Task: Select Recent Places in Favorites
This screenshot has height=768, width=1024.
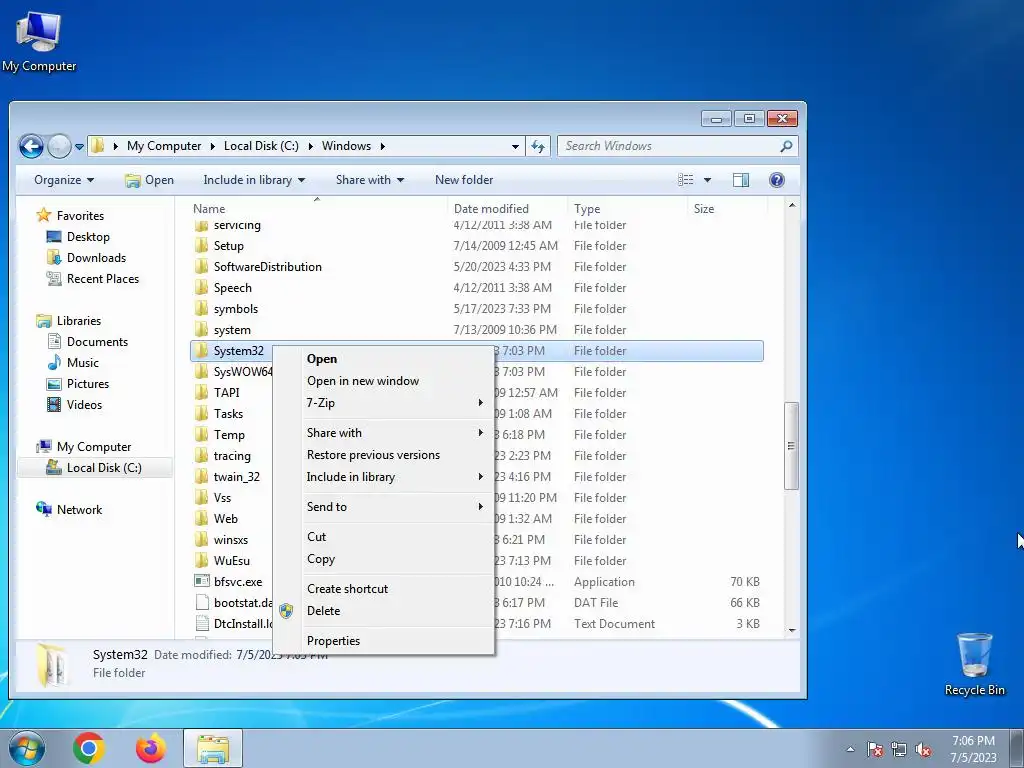Action: click(103, 279)
